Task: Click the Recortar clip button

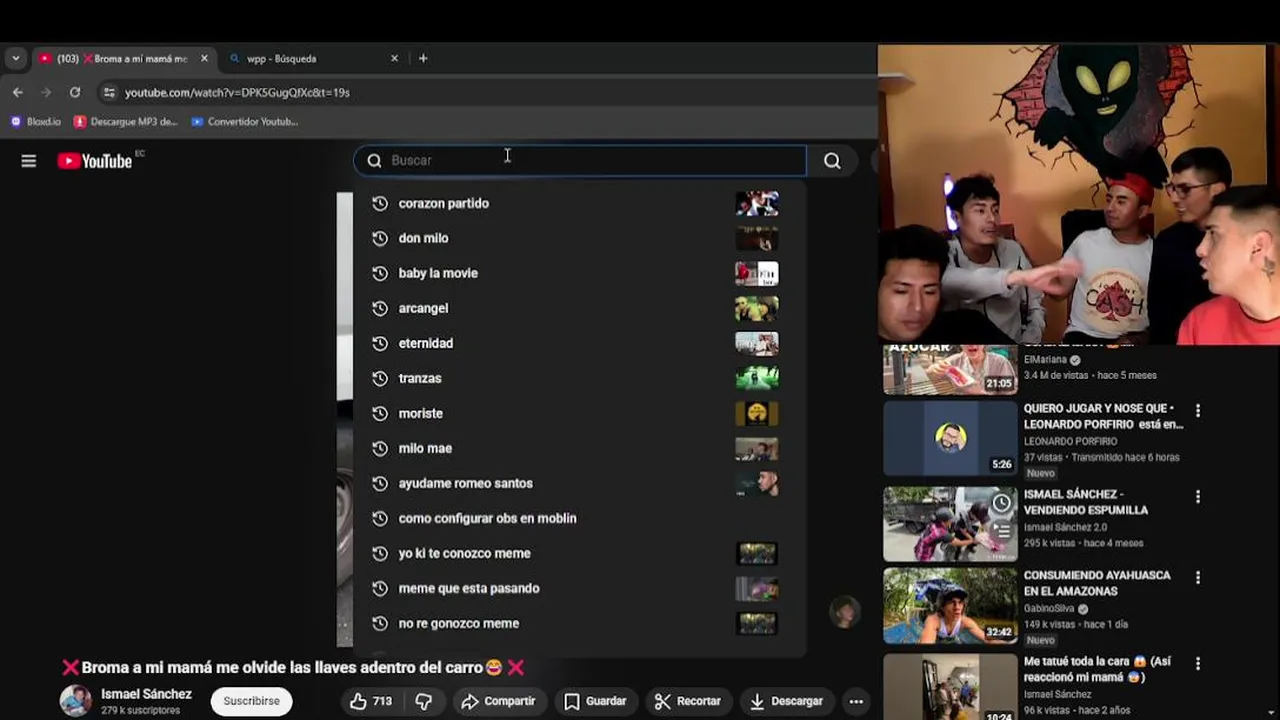Action: coord(688,701)
